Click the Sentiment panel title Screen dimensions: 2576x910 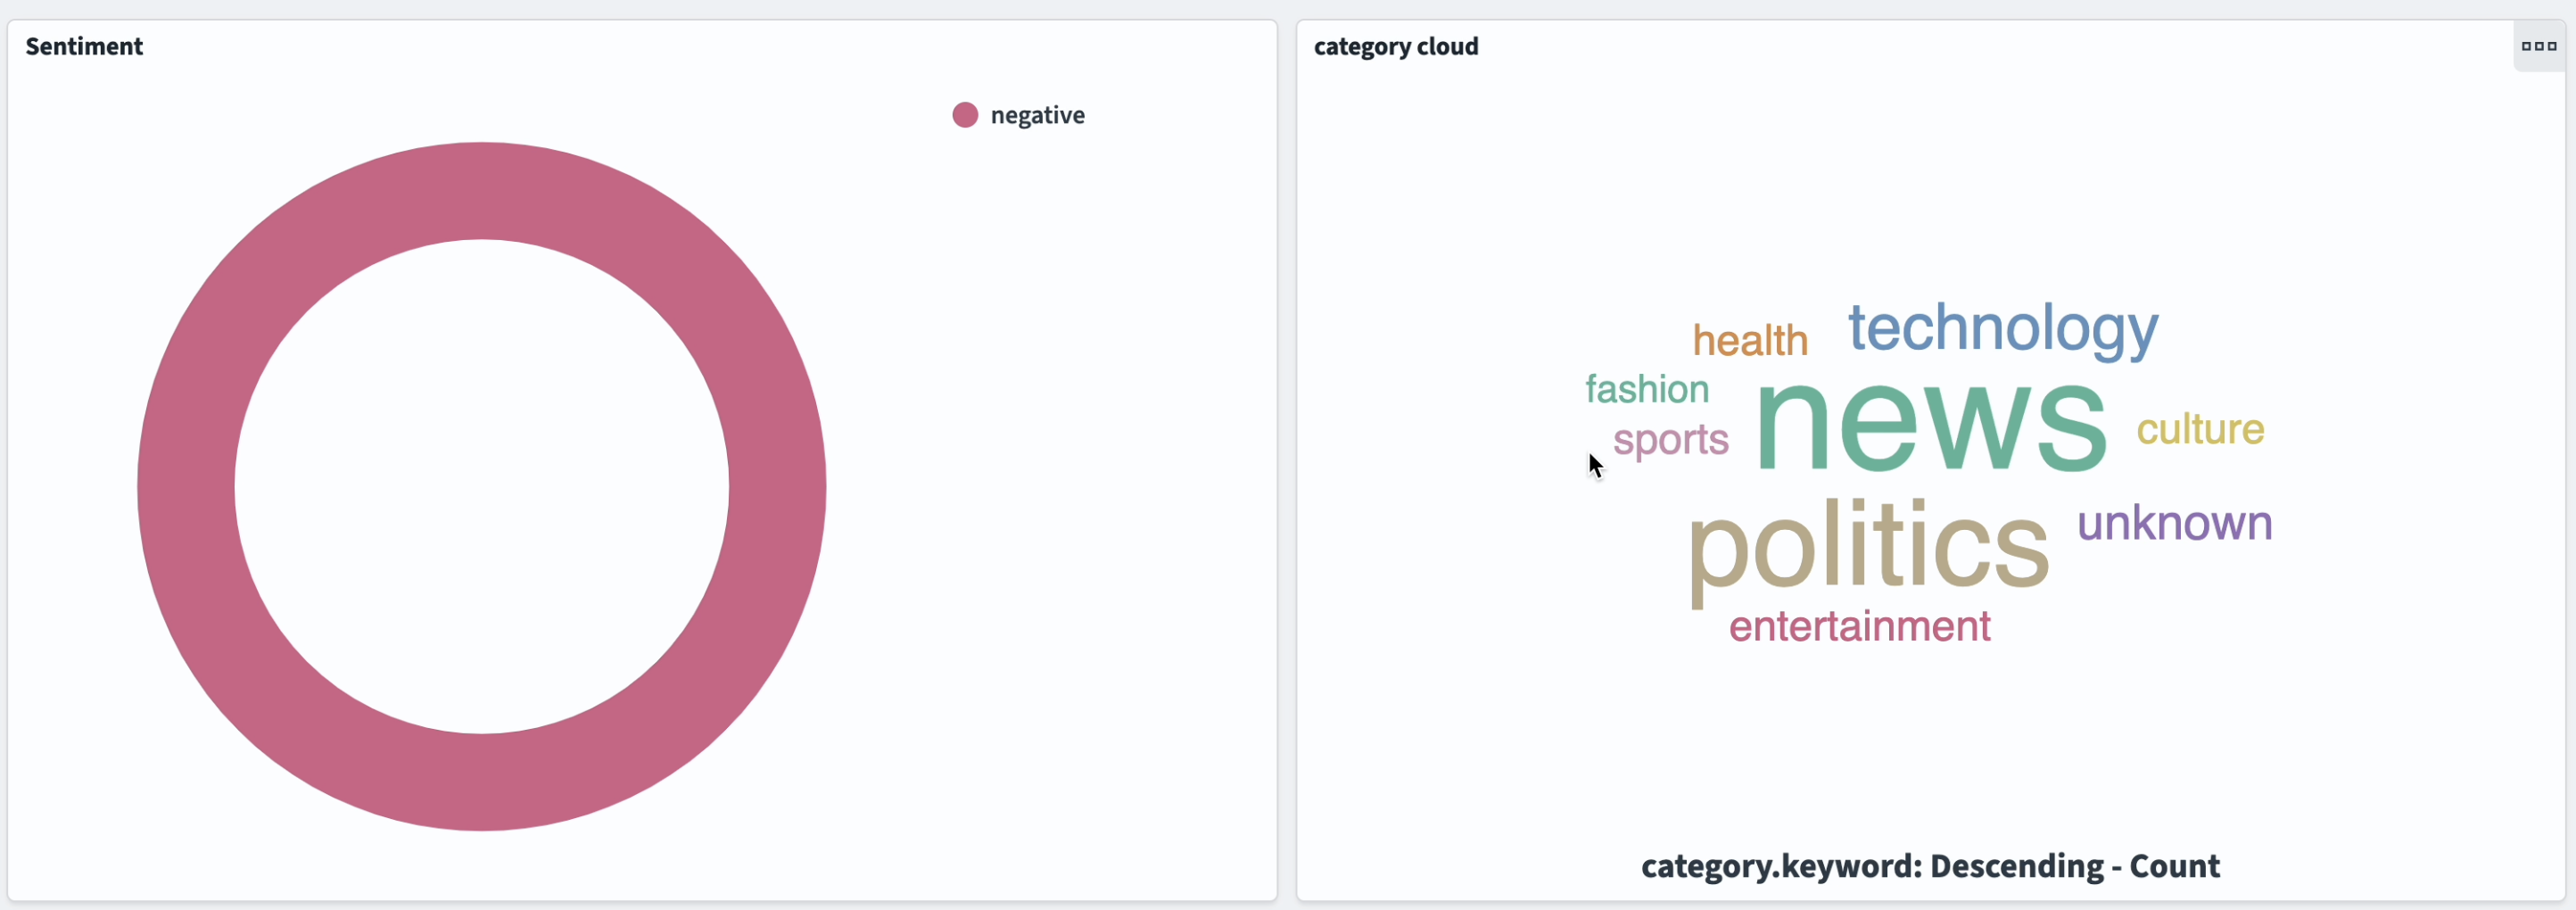[84, 46]
